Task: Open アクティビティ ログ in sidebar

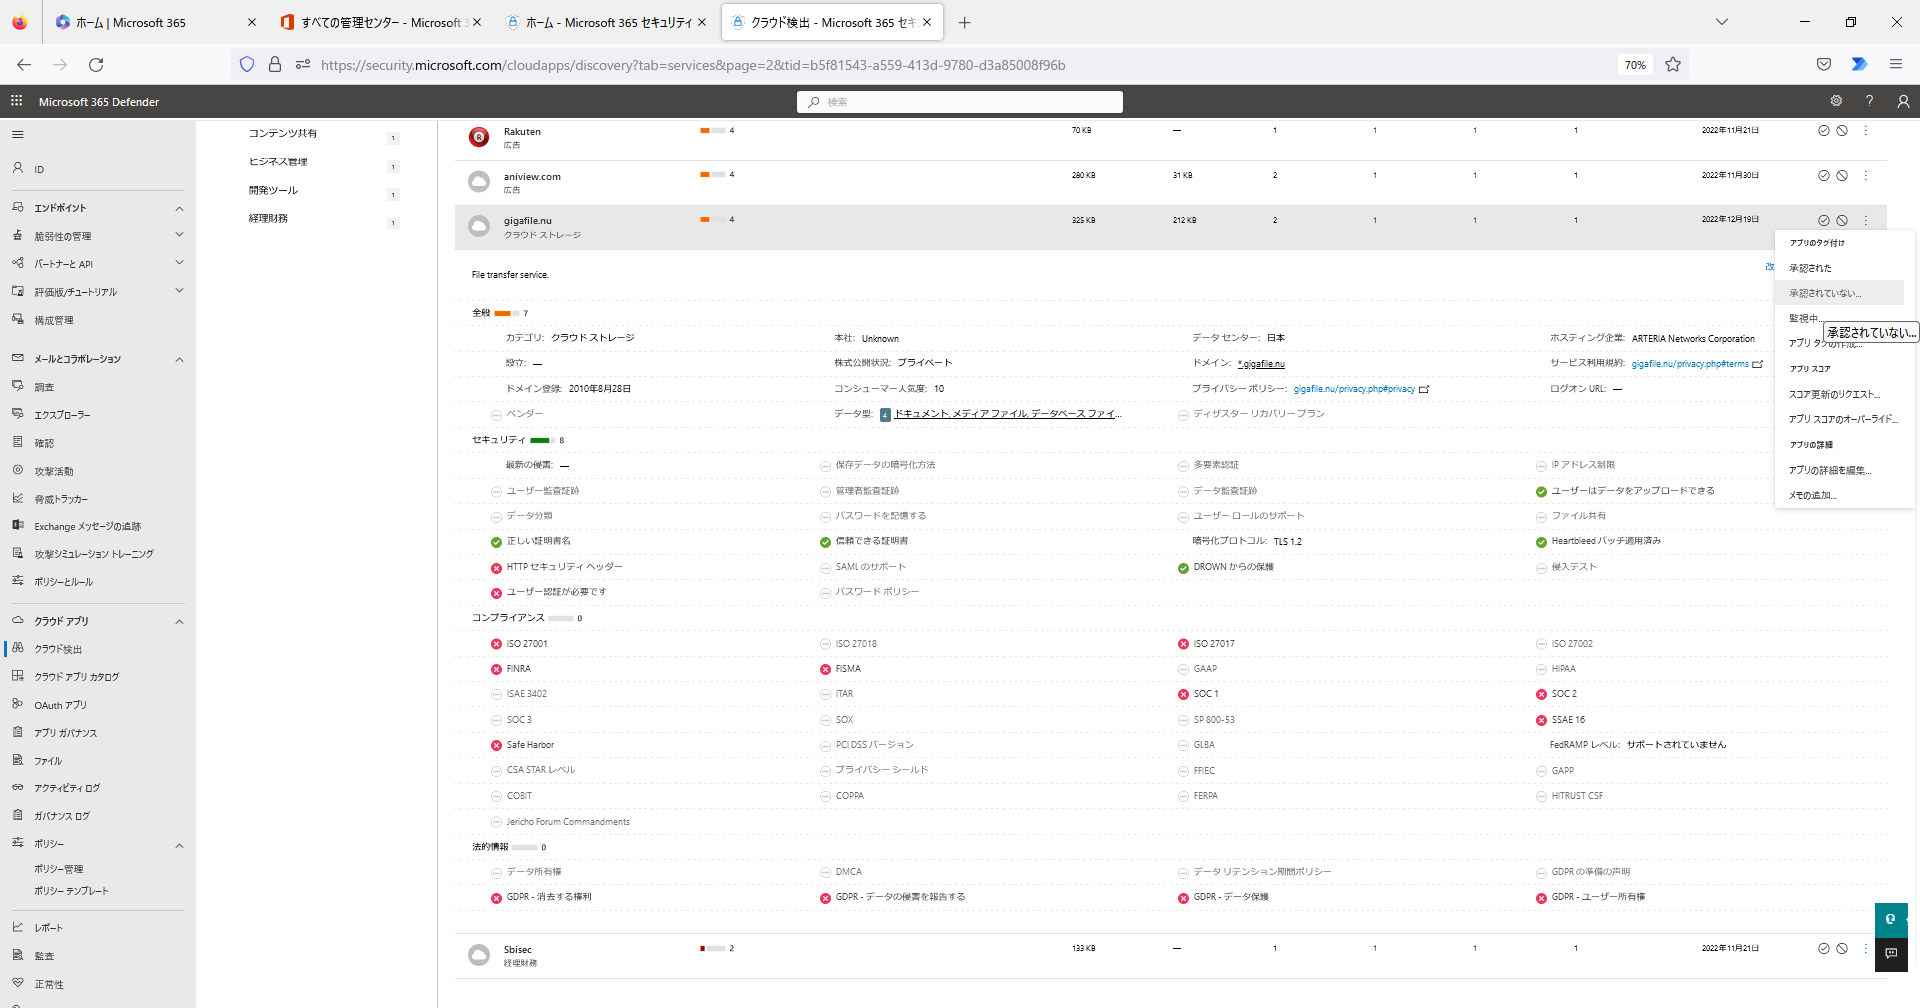Action: point(67,788)
